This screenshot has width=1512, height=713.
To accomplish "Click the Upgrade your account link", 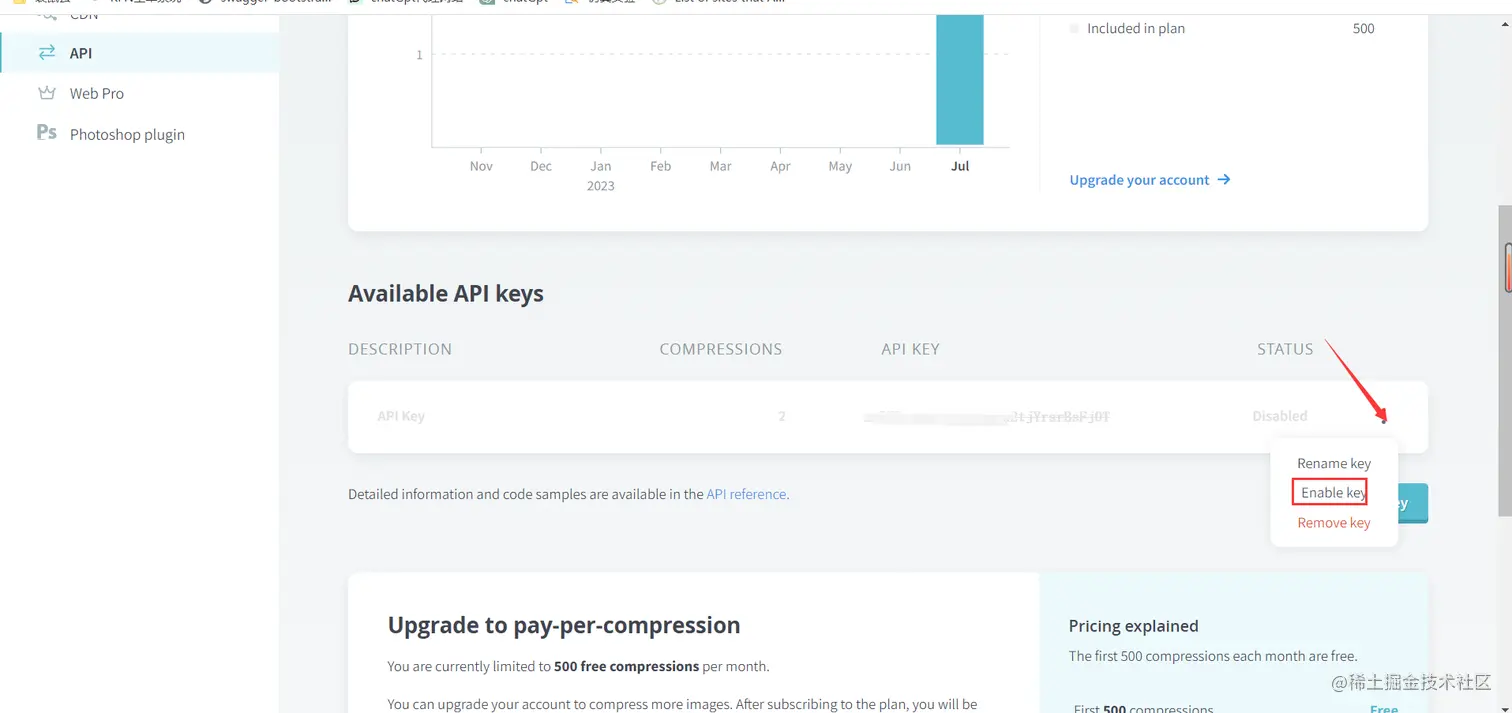I will (1139, 180).
